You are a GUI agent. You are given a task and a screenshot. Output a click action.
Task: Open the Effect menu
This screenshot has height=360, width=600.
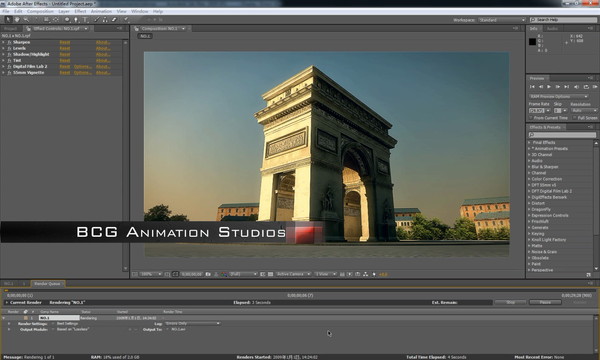(80, 11)
